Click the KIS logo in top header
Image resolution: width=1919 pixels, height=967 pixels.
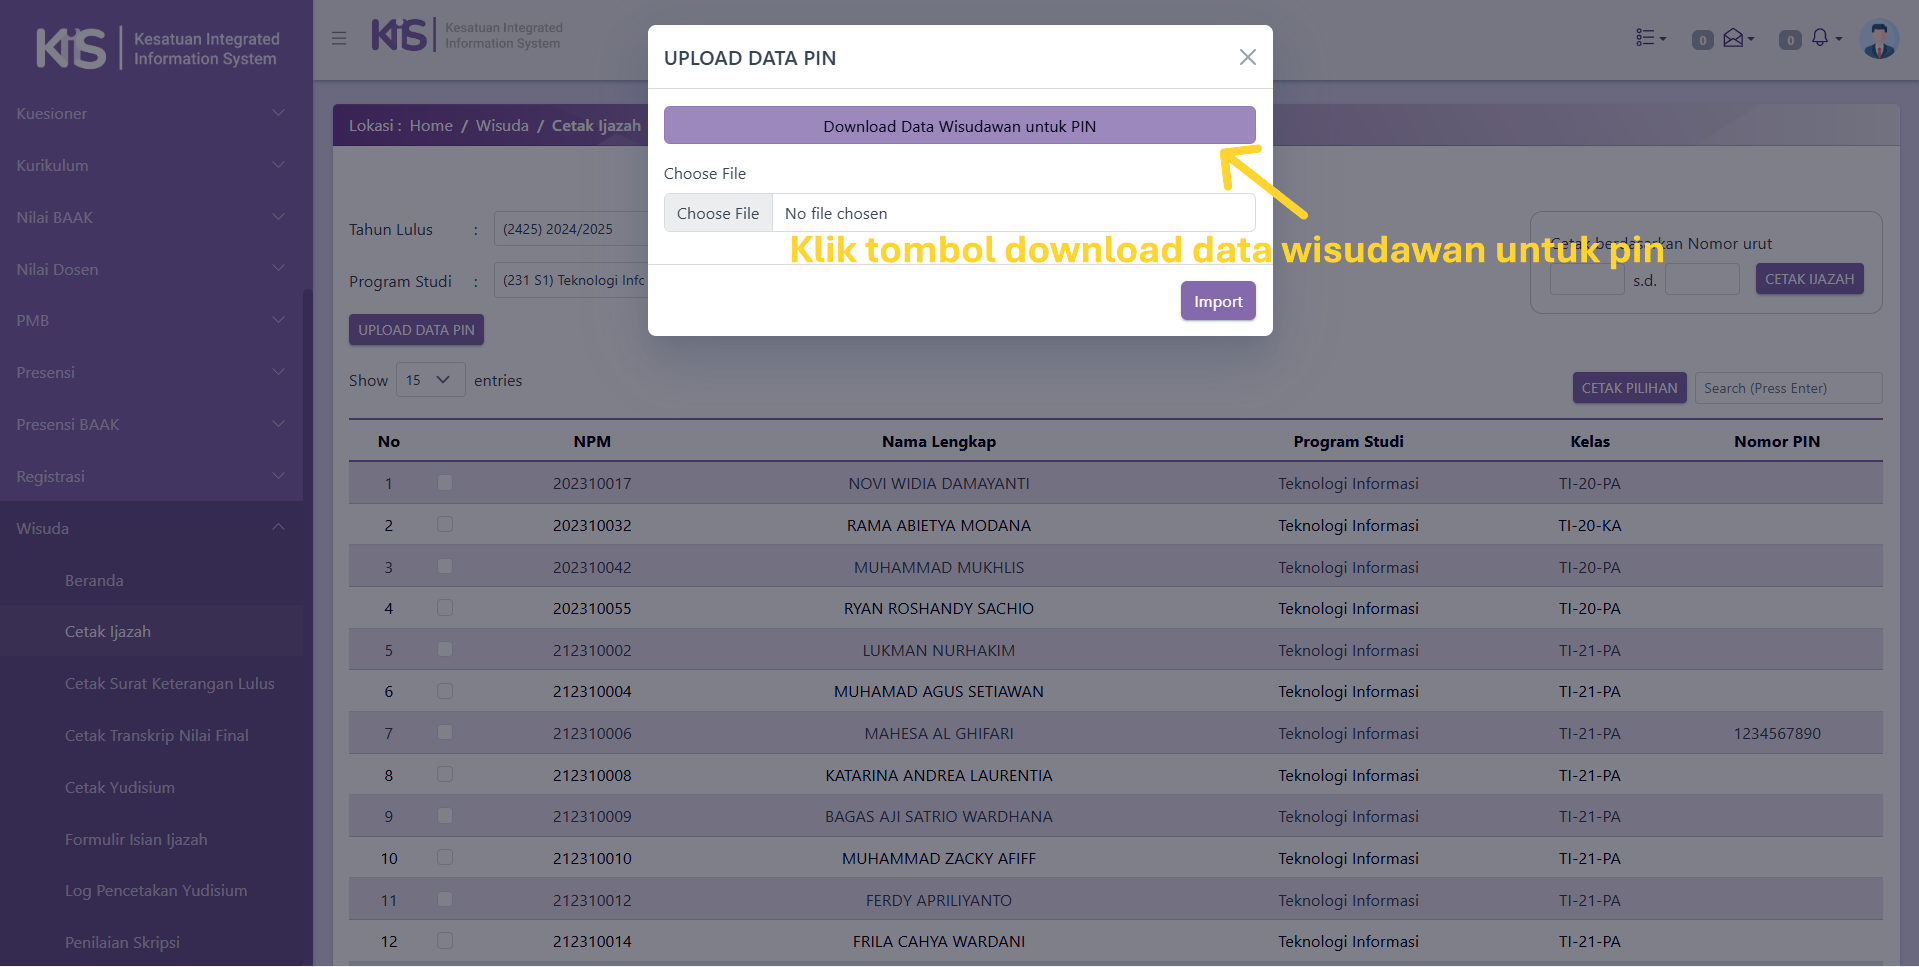click(399, 35)
